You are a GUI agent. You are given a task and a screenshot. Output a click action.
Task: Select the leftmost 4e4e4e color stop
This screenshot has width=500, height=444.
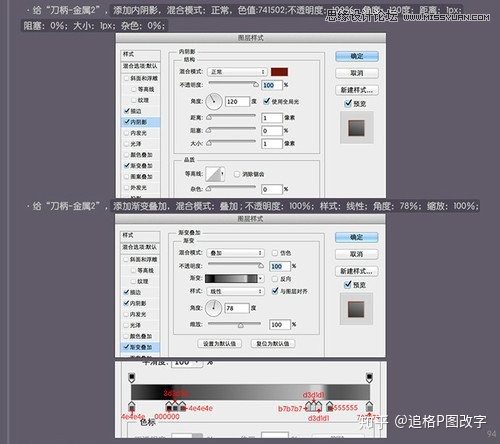[x=132, y=406]
